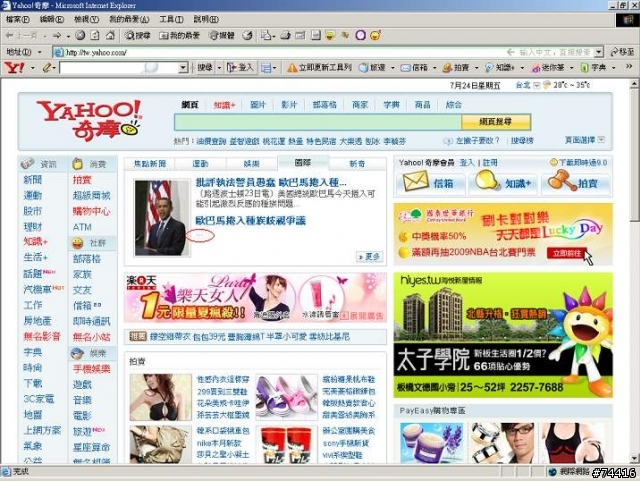The width and height of the screenshot is (640, 481).
Task: Click the Yahoo! 奇摩 logo
Action: [89, 120]
